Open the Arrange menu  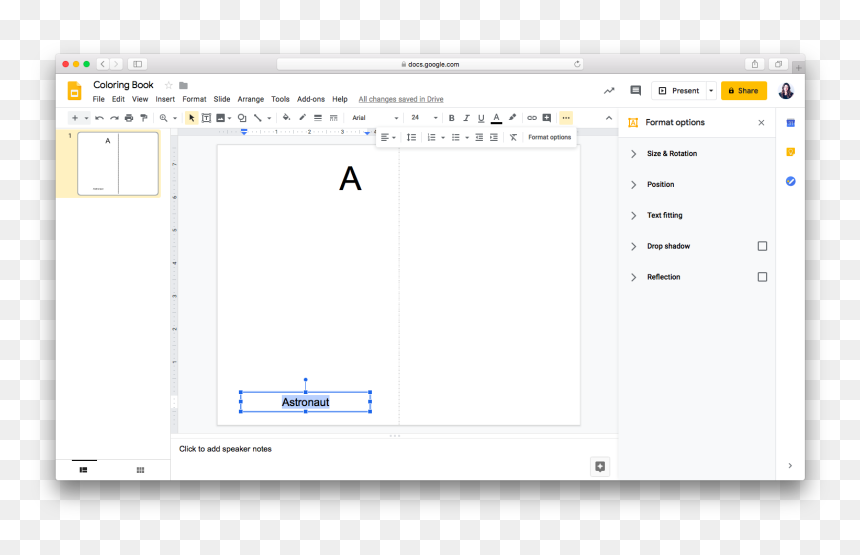click(251, 99)
